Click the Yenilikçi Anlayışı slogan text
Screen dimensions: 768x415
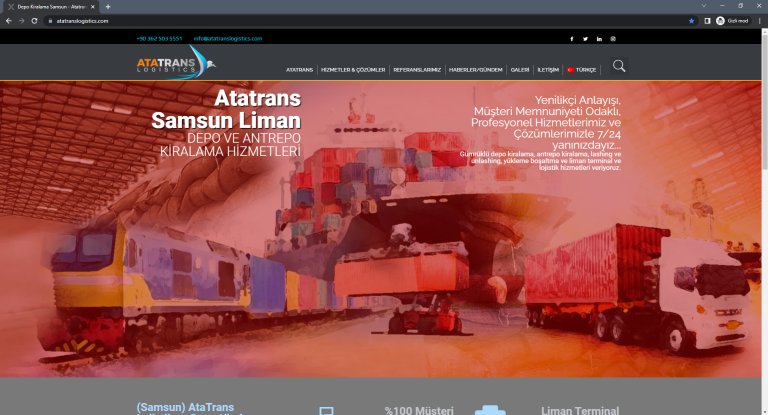[x=546, y=122]
